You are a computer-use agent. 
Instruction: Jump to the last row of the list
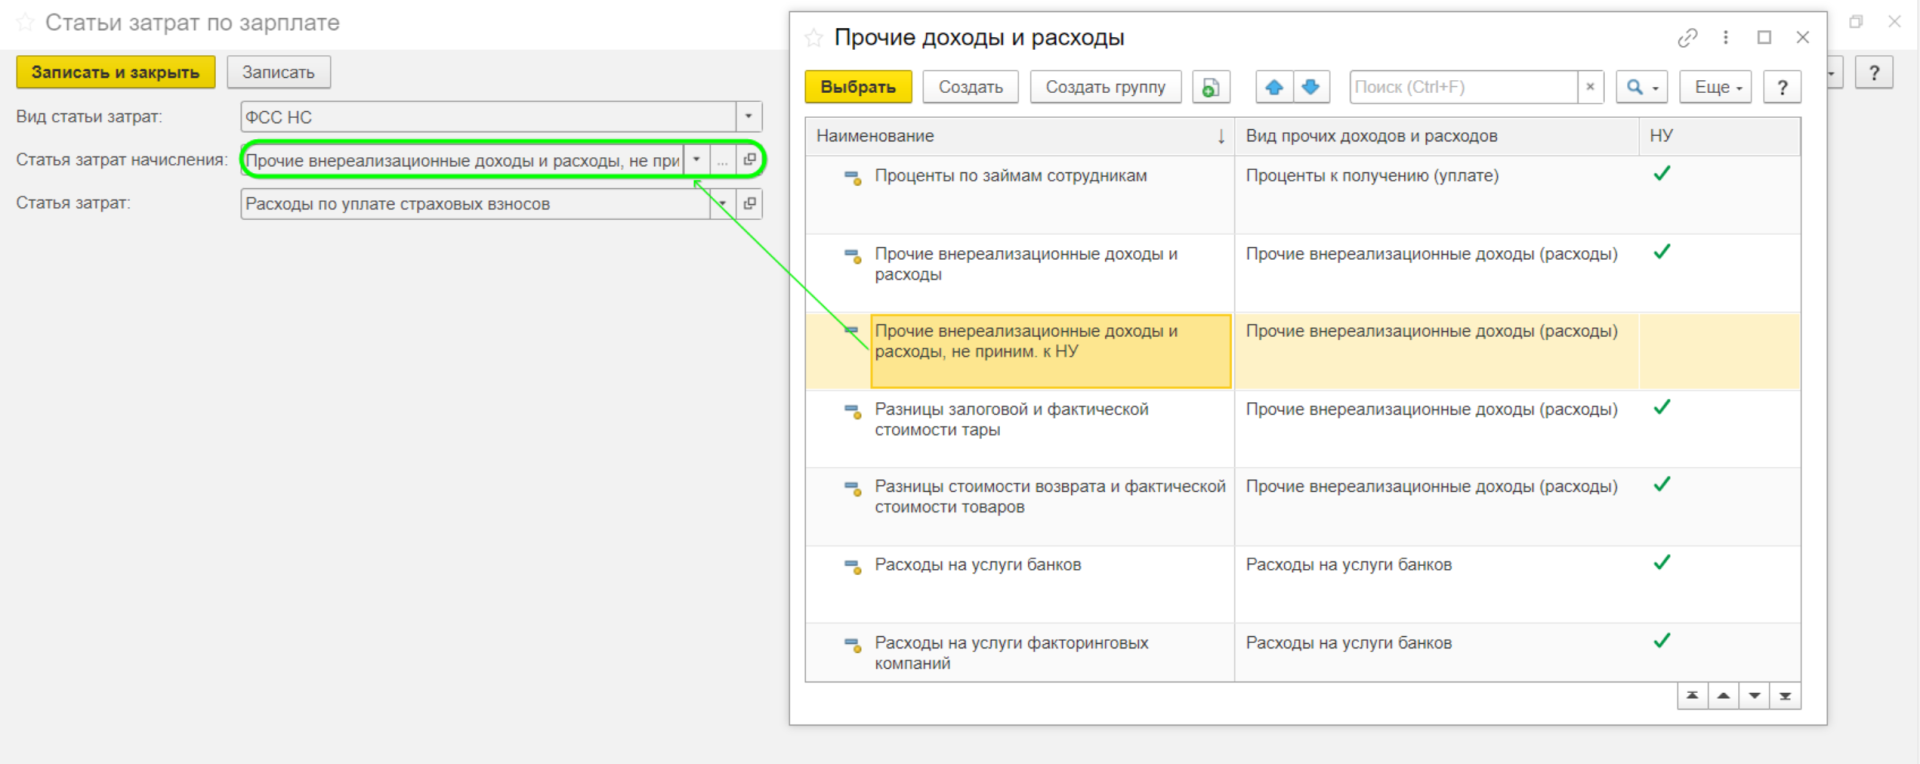click(x=1785, y=696)
